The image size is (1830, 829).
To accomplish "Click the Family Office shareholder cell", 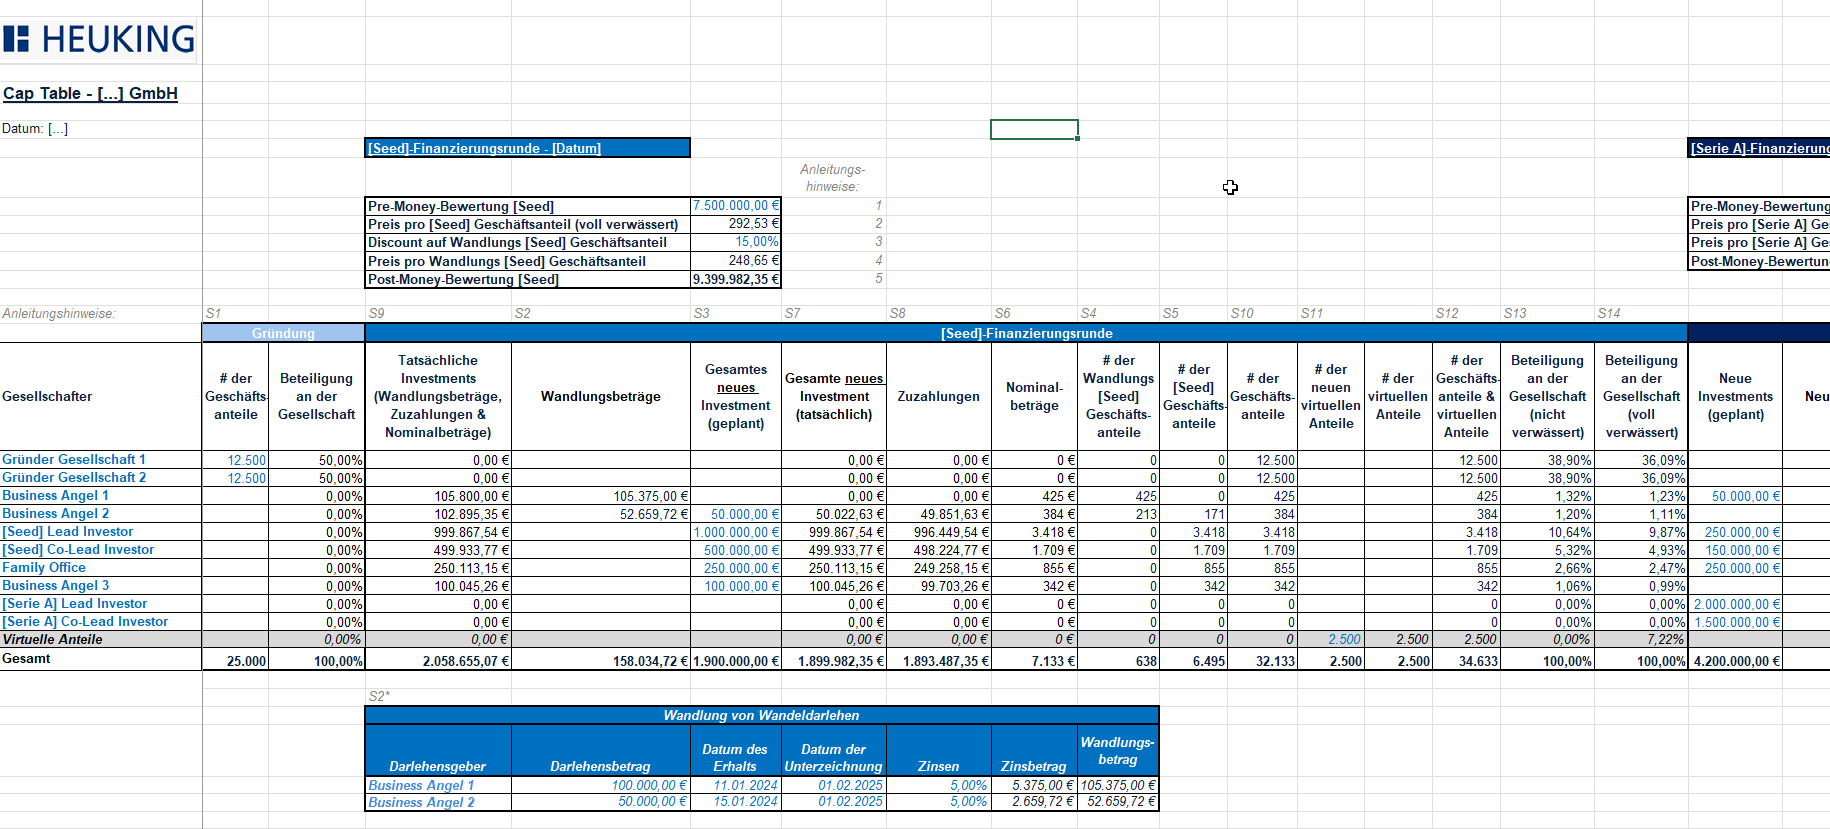I will 44,568.
